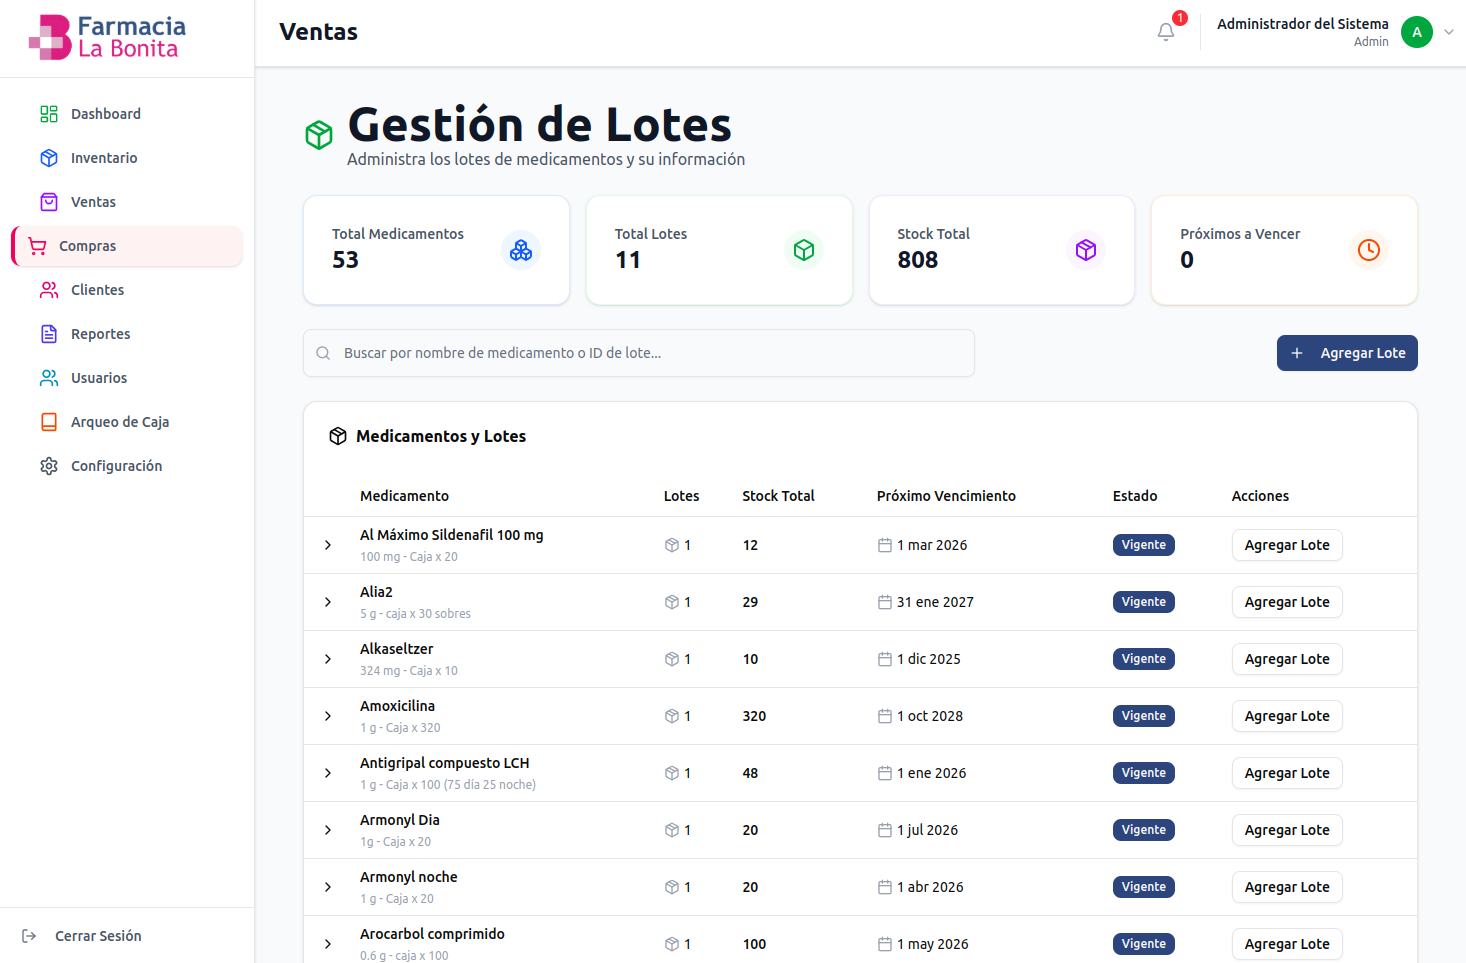Image resolution: width=1466 pixels, height=963 pixels.
Task: Click the Total Medicamentos cubes icon
Action: click(x=520, y=250)
